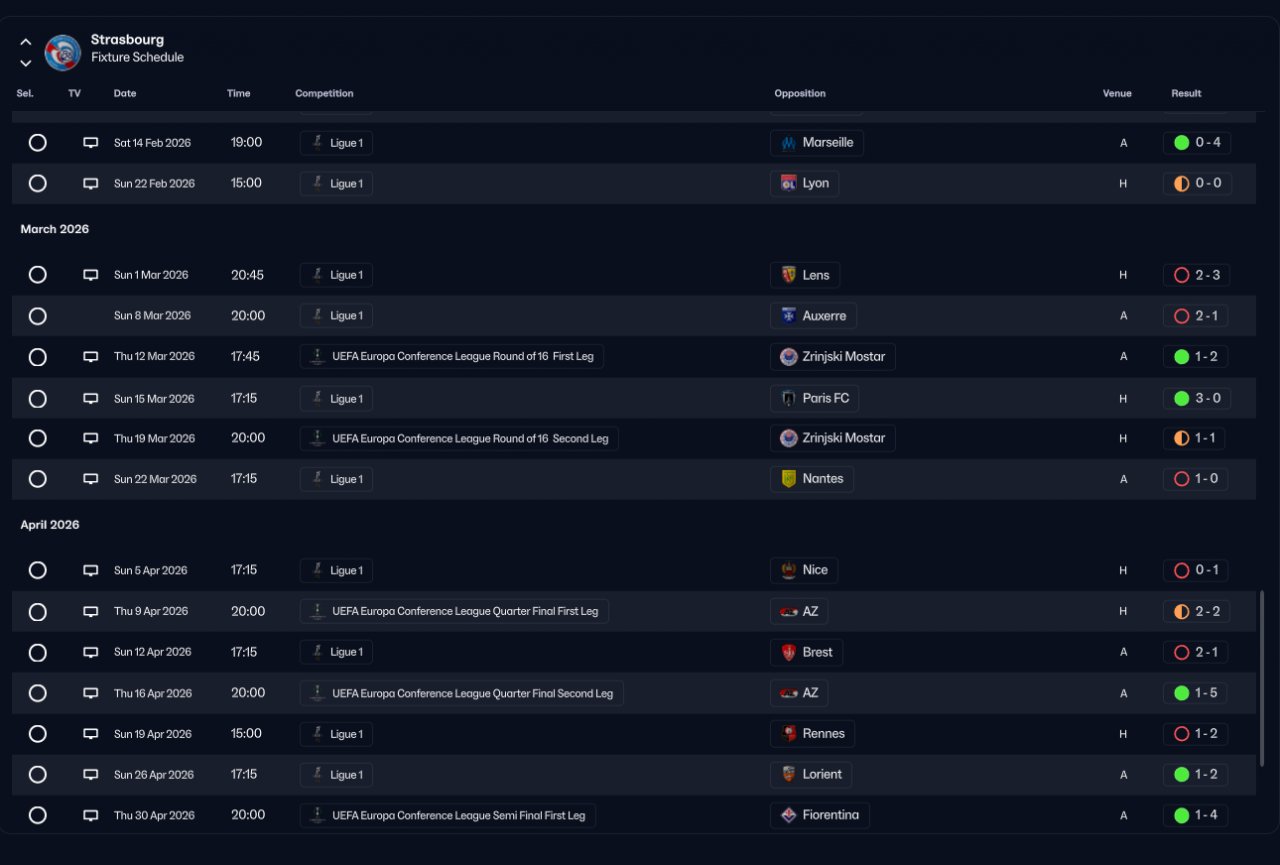The width and height of the screenshot is (1280, 865).
Task: Click the March 2026 month heading
Action: [x=55, y=229]
